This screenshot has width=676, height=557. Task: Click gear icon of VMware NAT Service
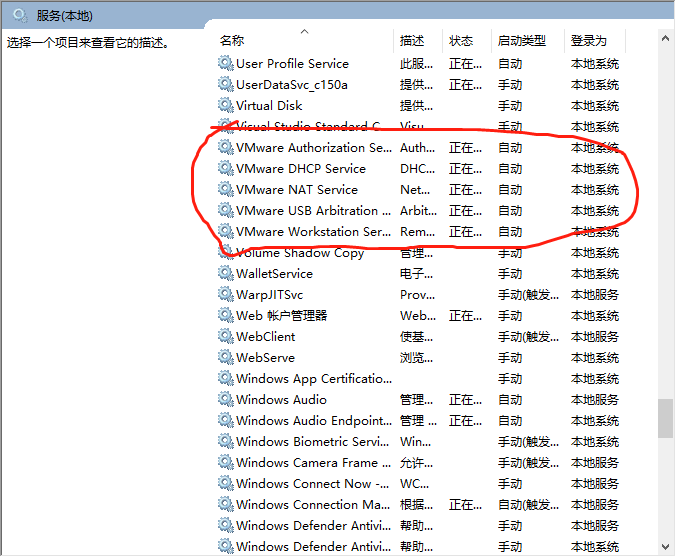pyautogui.click(x=225, y=190)
